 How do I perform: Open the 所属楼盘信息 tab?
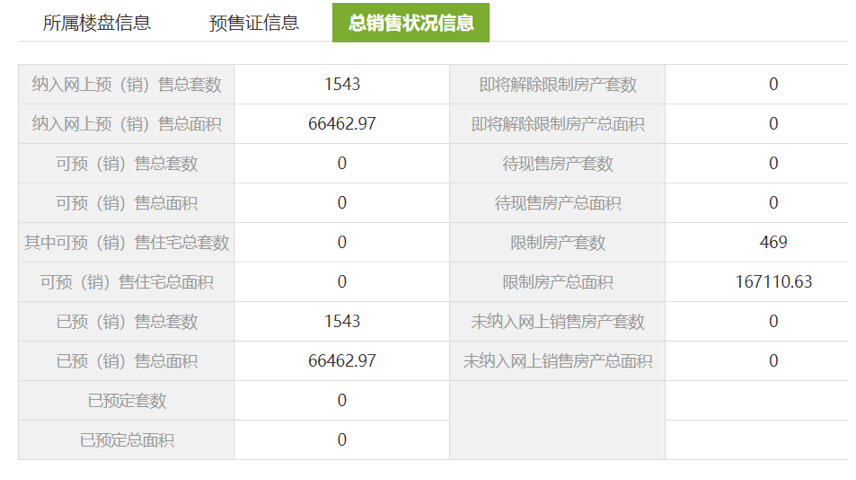[x=97, y=23]
